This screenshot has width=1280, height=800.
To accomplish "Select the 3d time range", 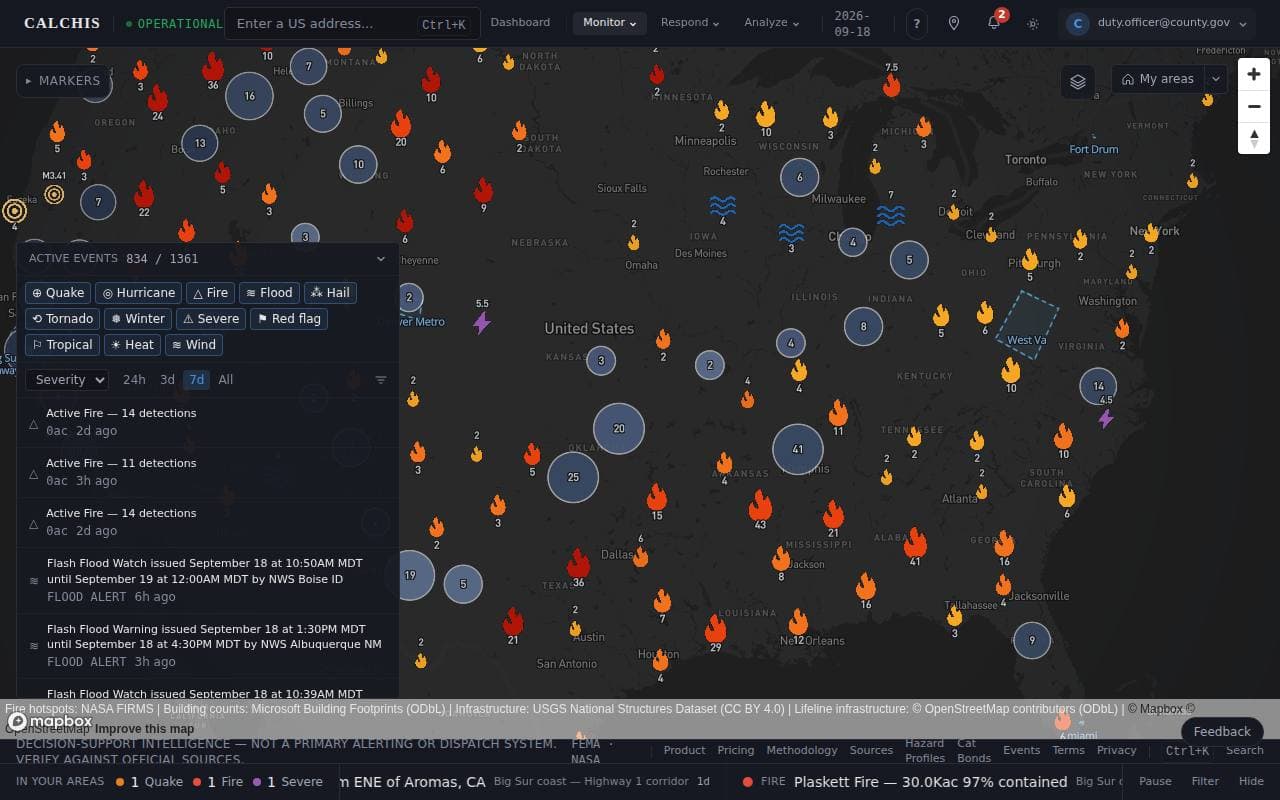I will (167, 380).
